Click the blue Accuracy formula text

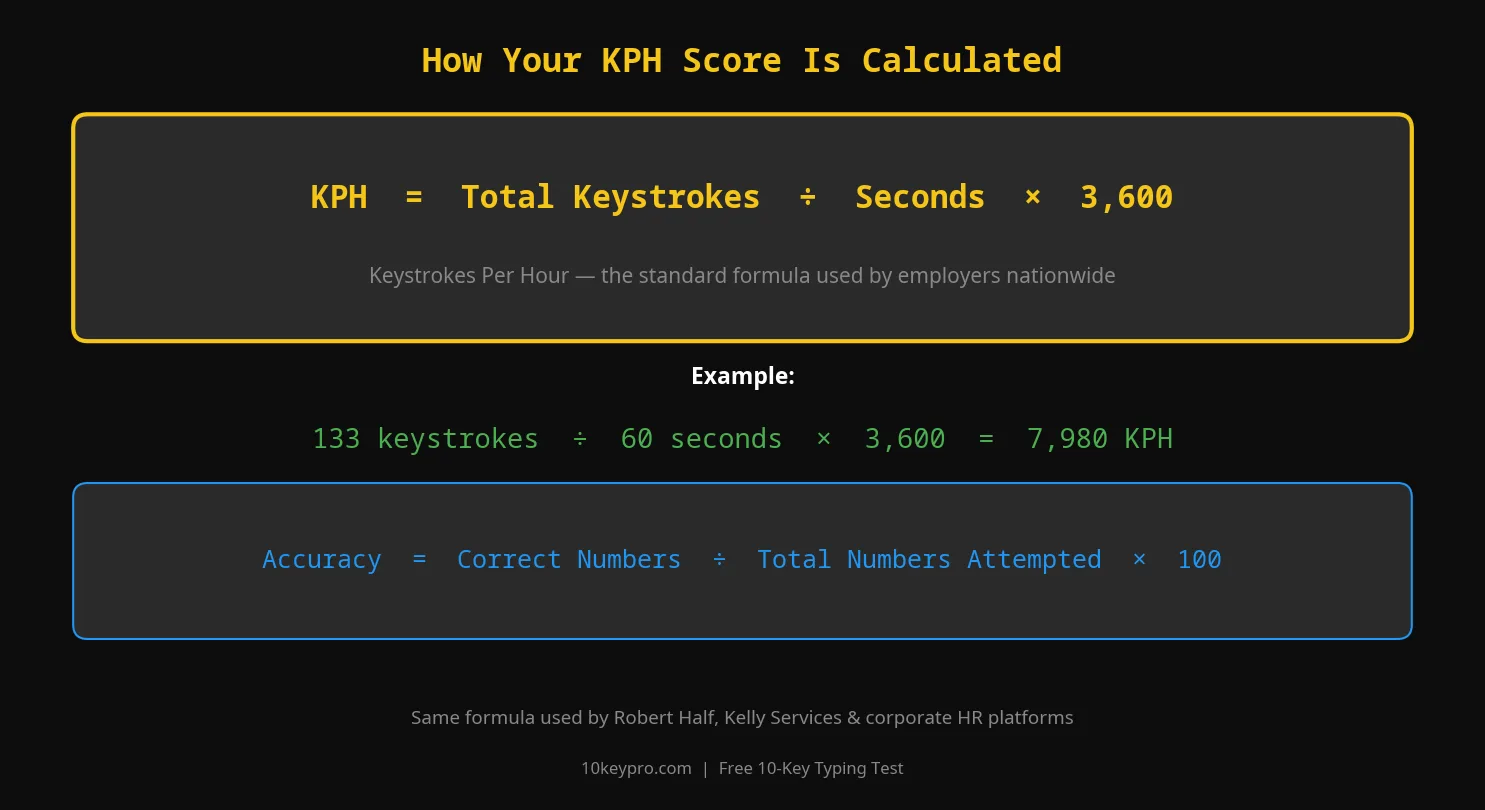(741, 559)
